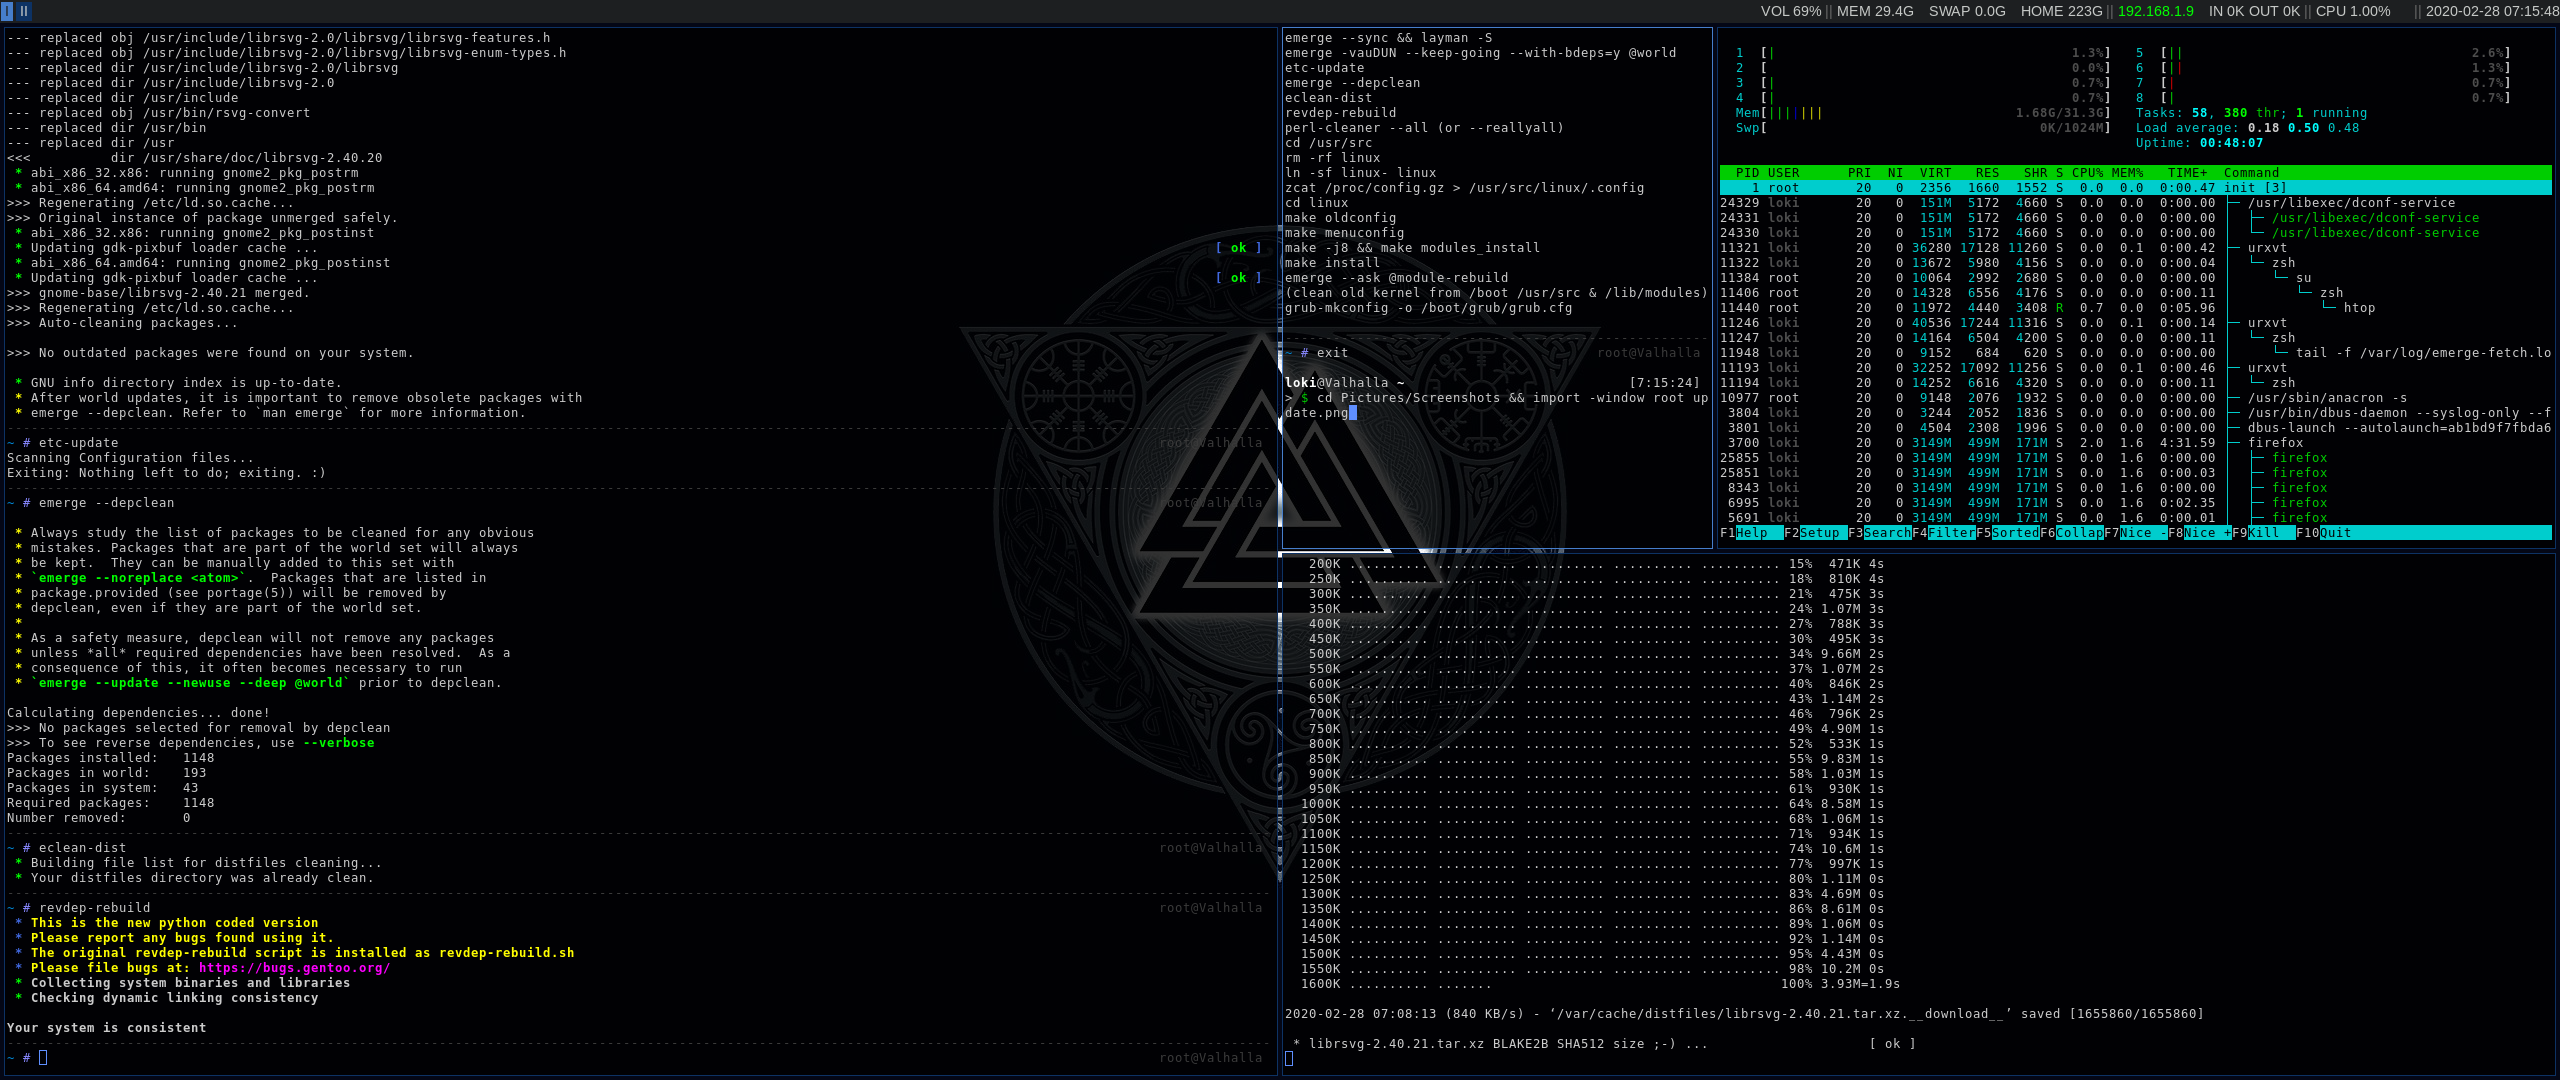Click the date and time clock
Image resolution: width=2560 pixels, height=1080 pixels.
point(2492,11)
